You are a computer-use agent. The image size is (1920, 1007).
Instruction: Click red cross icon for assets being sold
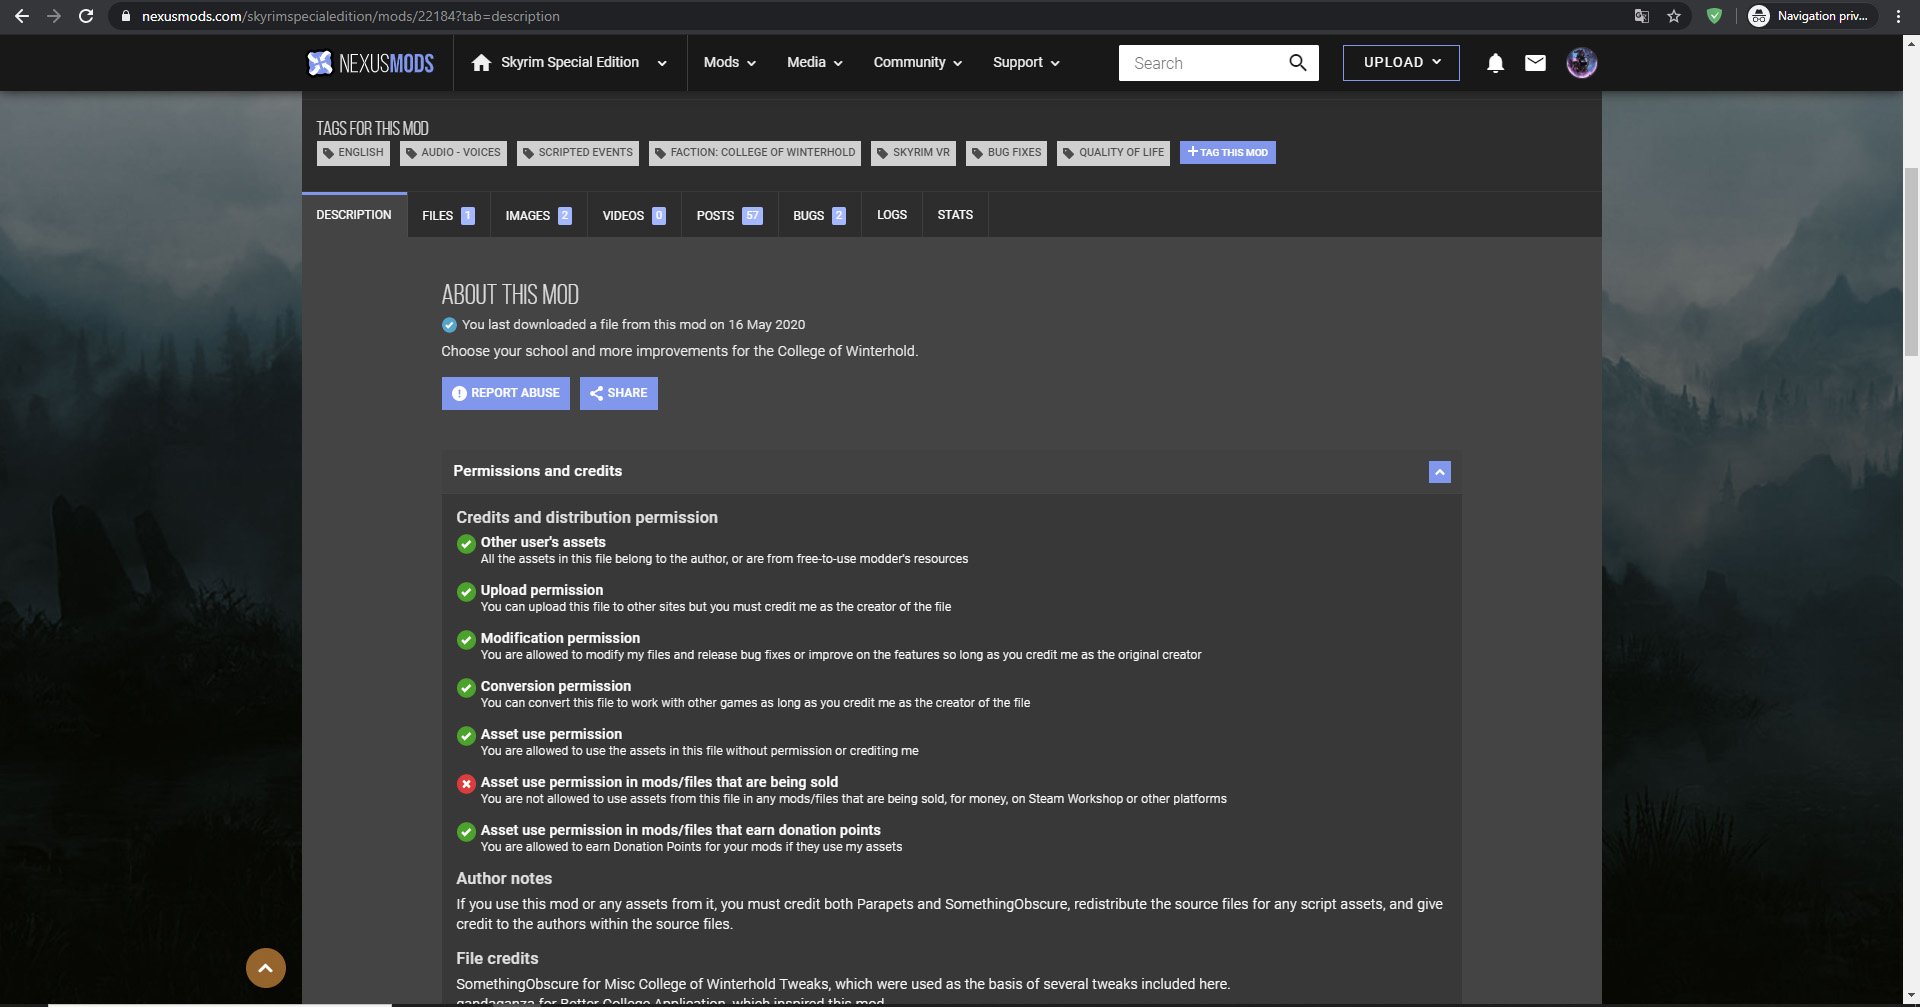click(x=466, y=784)
